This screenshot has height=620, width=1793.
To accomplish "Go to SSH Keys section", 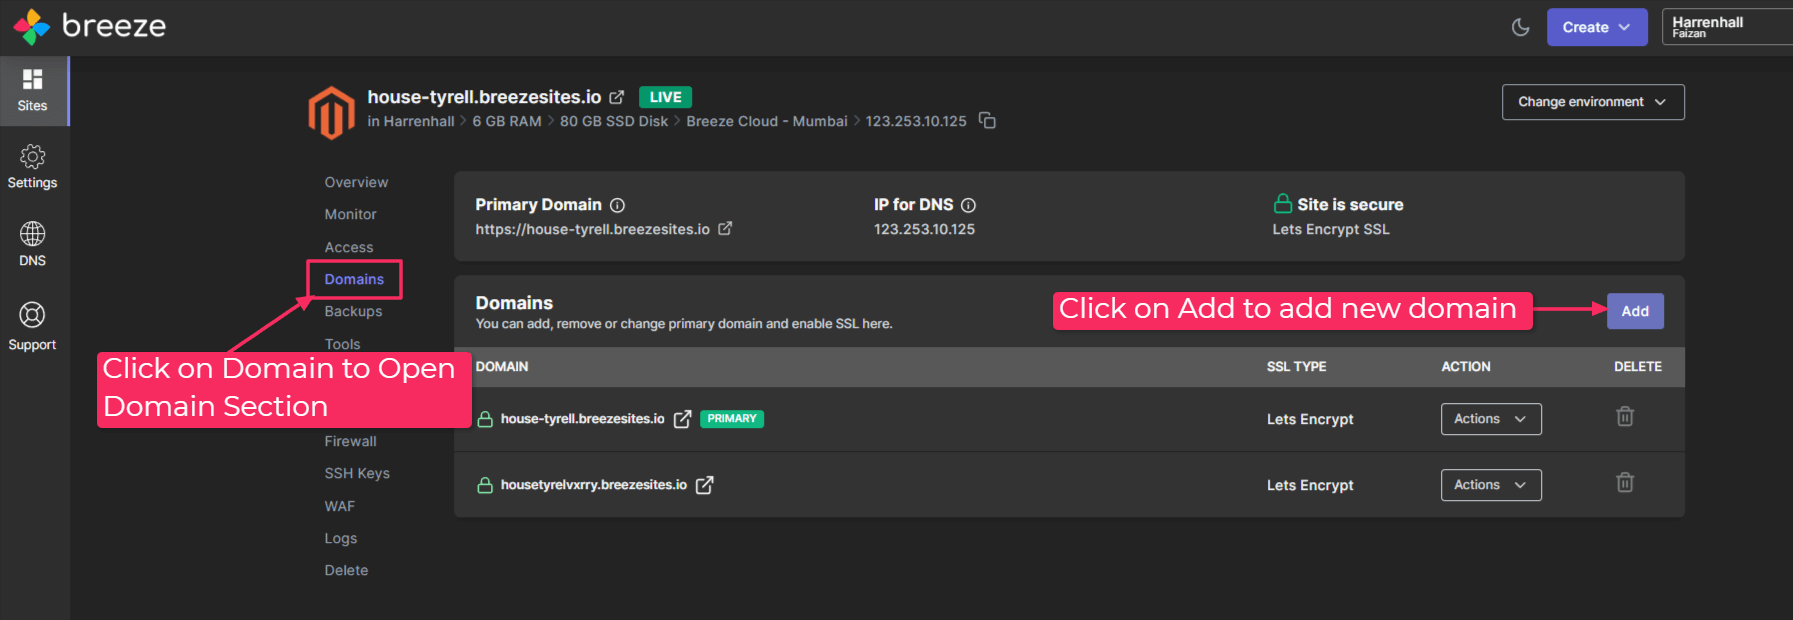I will [357, 473].
